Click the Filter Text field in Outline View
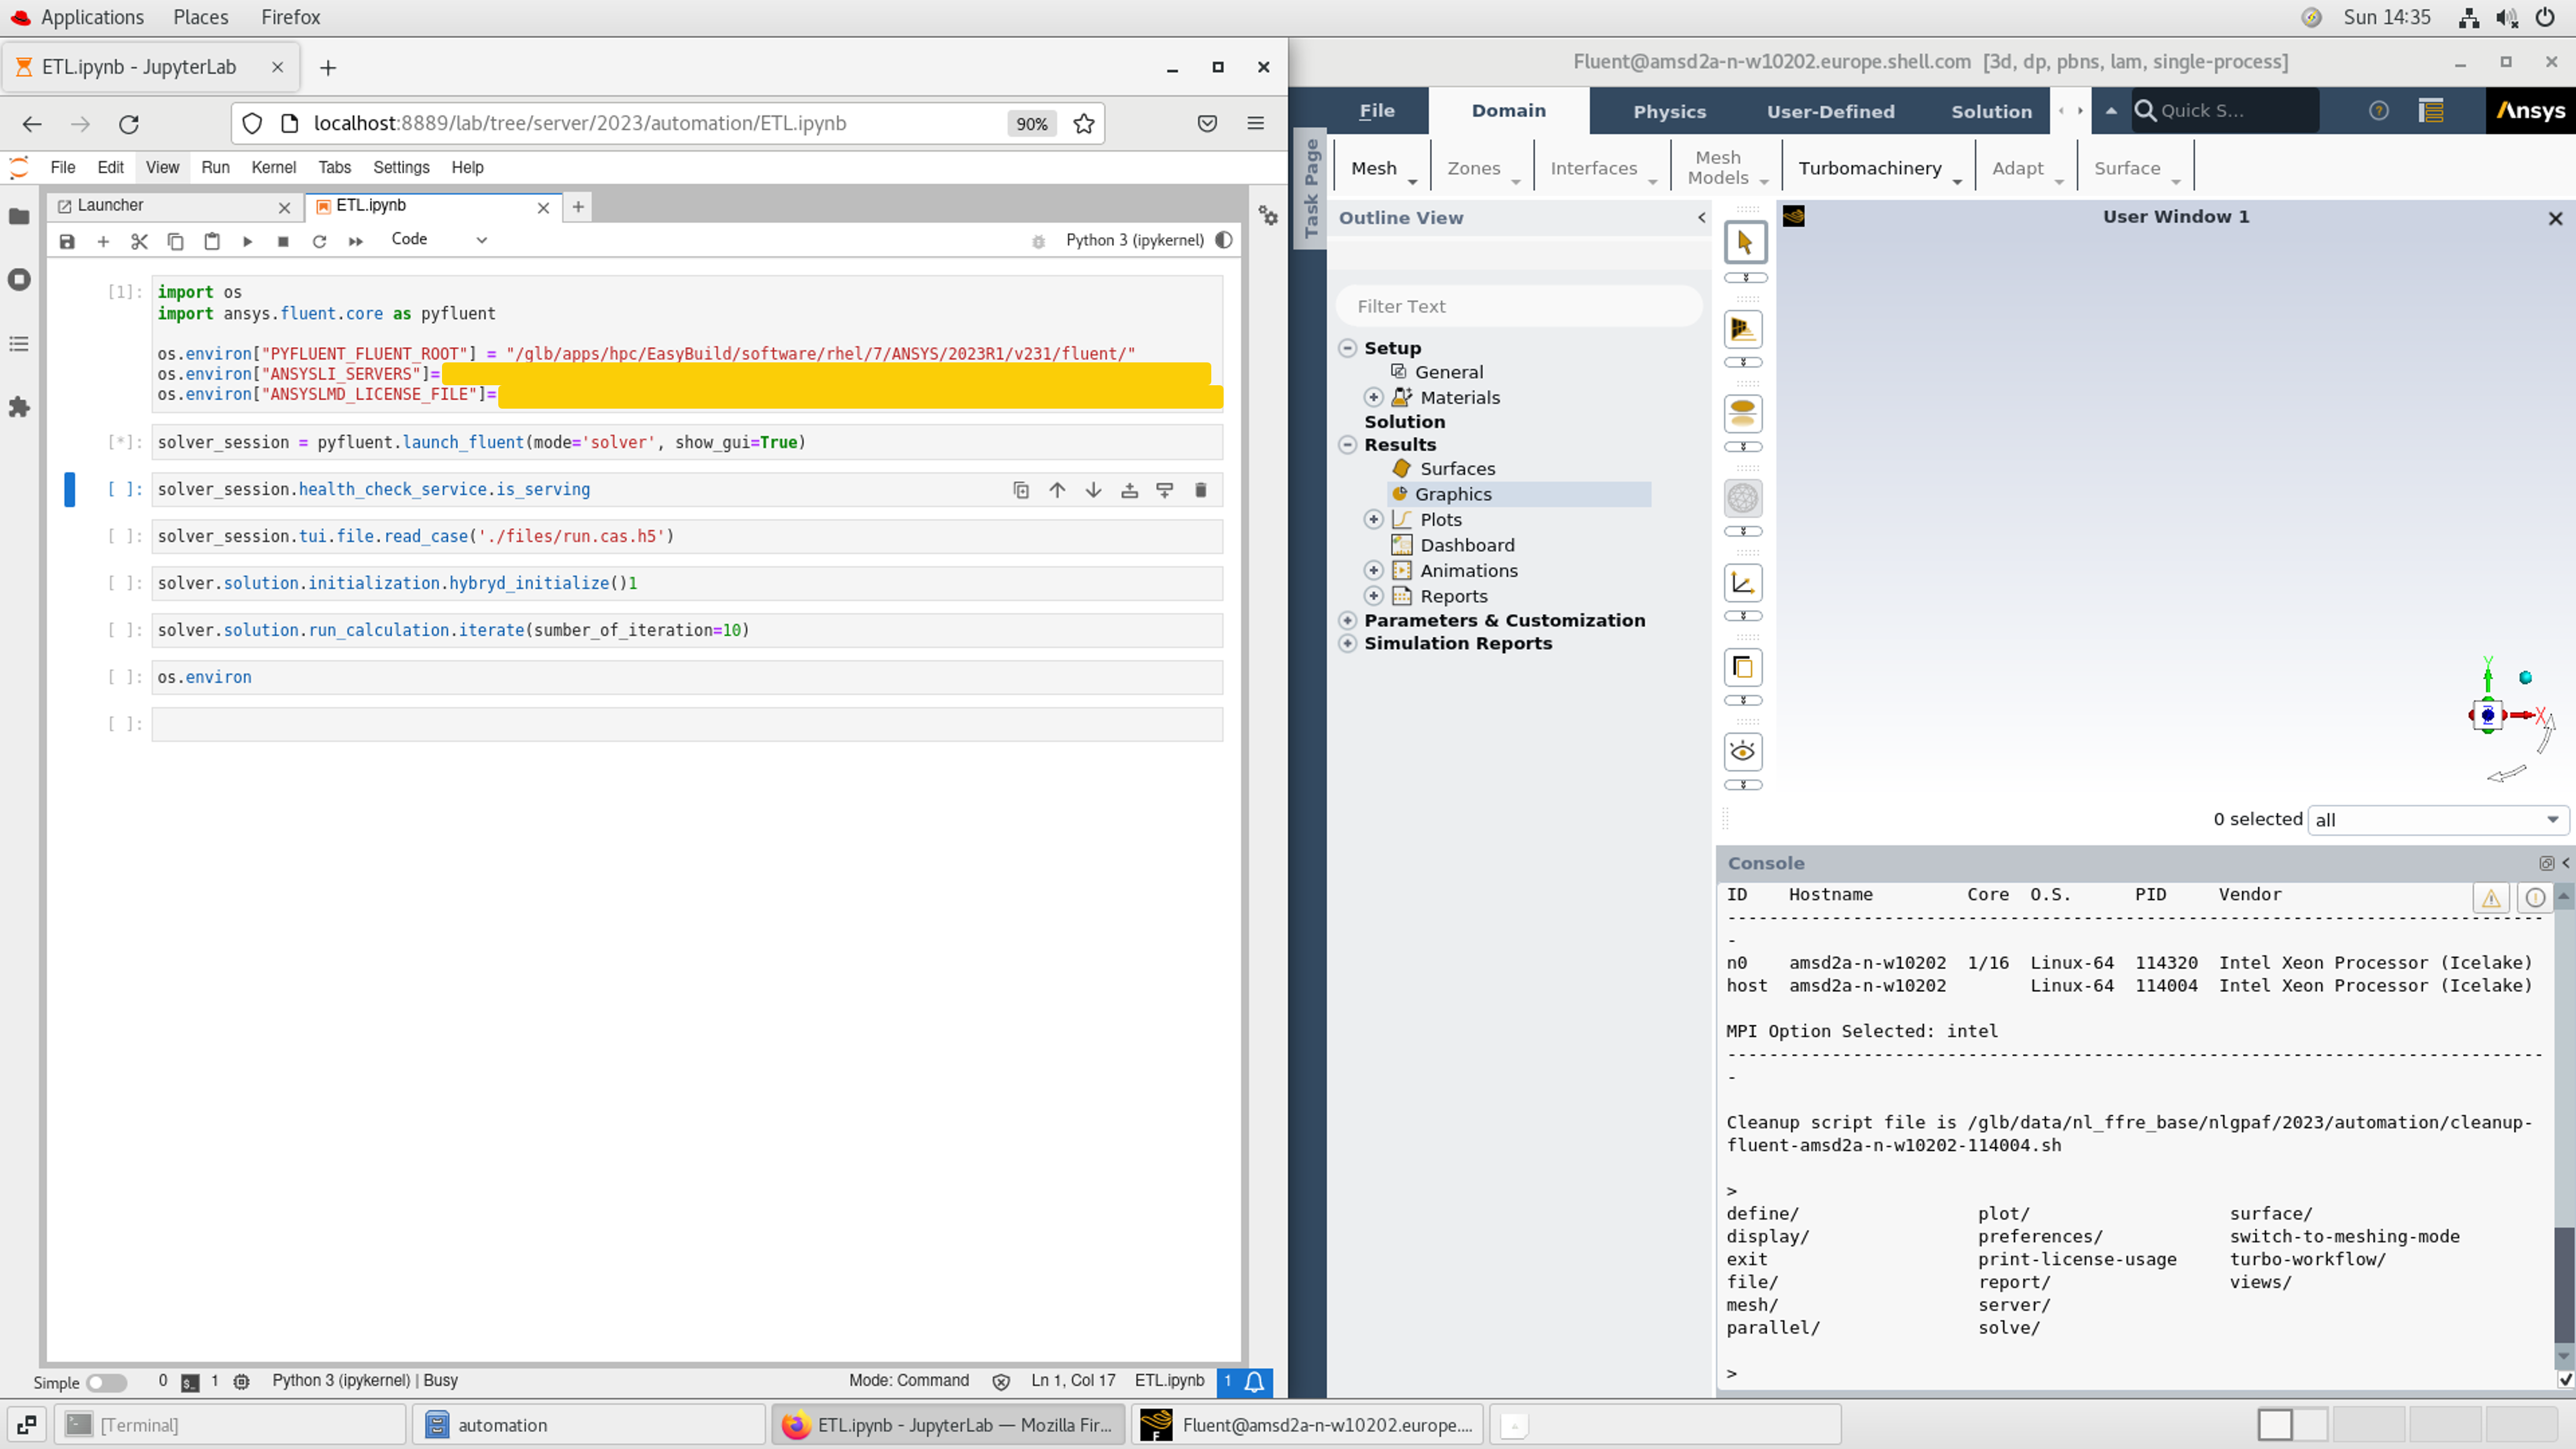Screen dimensions: 2576x1449 pyautogui.click(x=1519, y=306)
